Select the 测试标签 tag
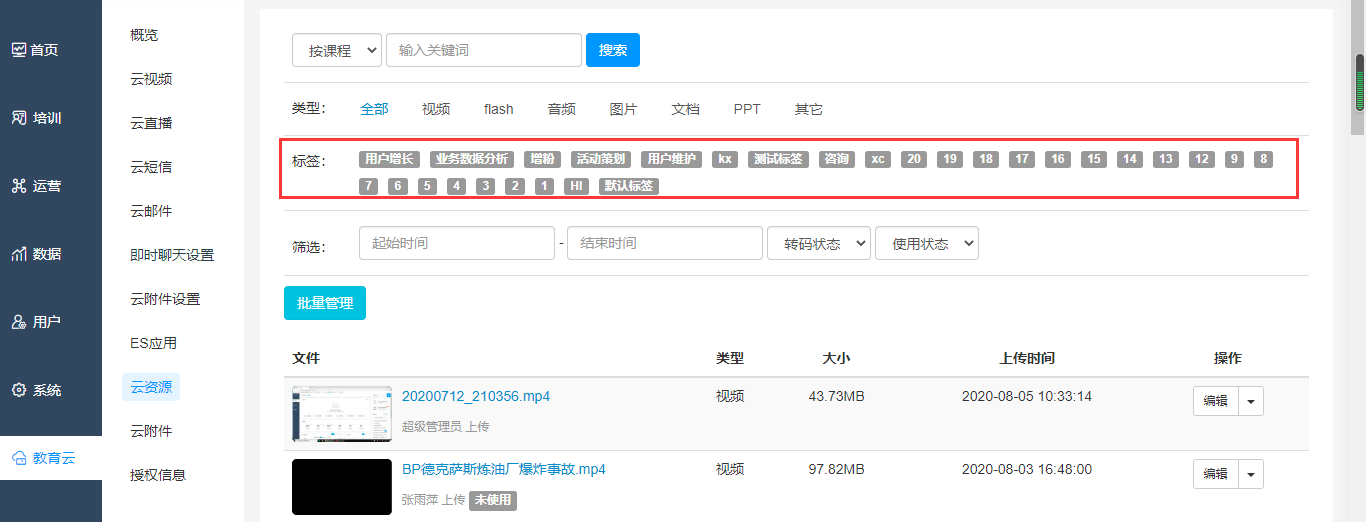This screenshot has height=522, width=1366. tap(778, 159)
